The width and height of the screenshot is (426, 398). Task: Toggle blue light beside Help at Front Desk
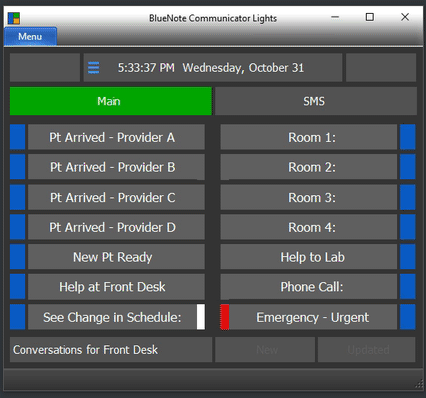(x=18, y=287)
